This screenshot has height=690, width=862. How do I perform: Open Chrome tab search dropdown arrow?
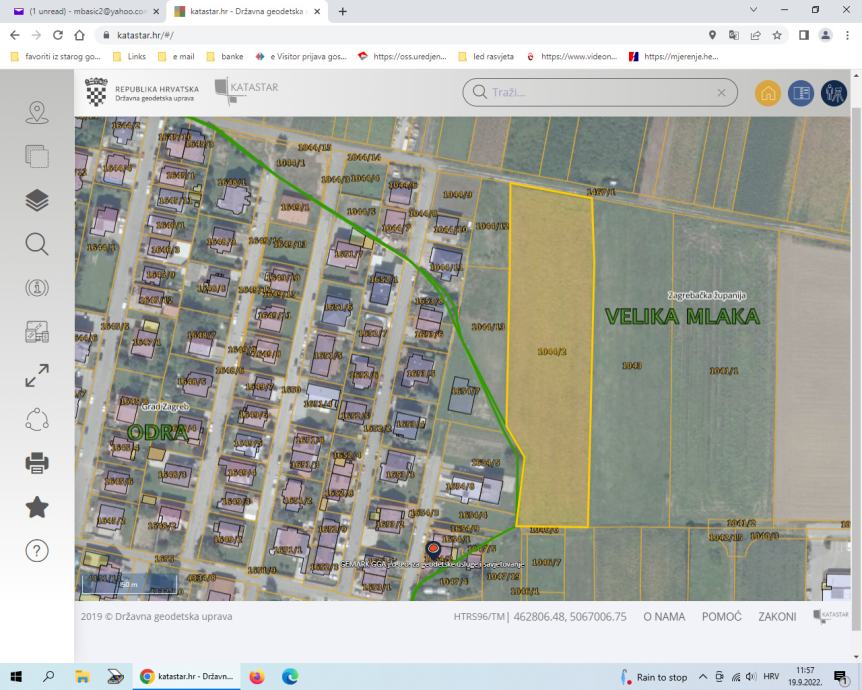point(754,10)
